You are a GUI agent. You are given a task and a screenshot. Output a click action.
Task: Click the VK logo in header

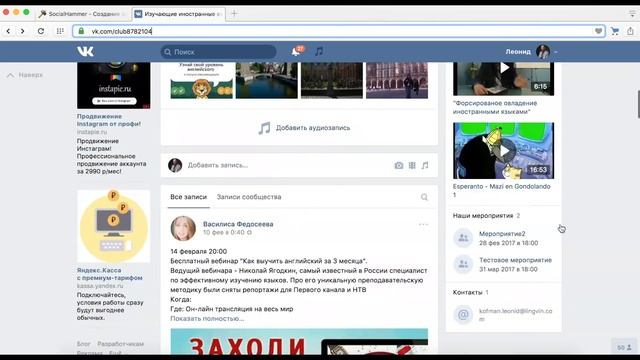85,51
